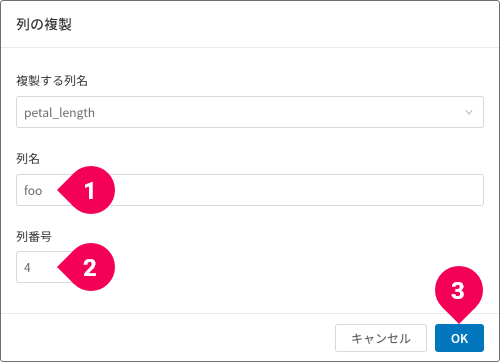Click the 列の複製 dialog title
This screenshot has height=362, width=500.
(44, 24)
